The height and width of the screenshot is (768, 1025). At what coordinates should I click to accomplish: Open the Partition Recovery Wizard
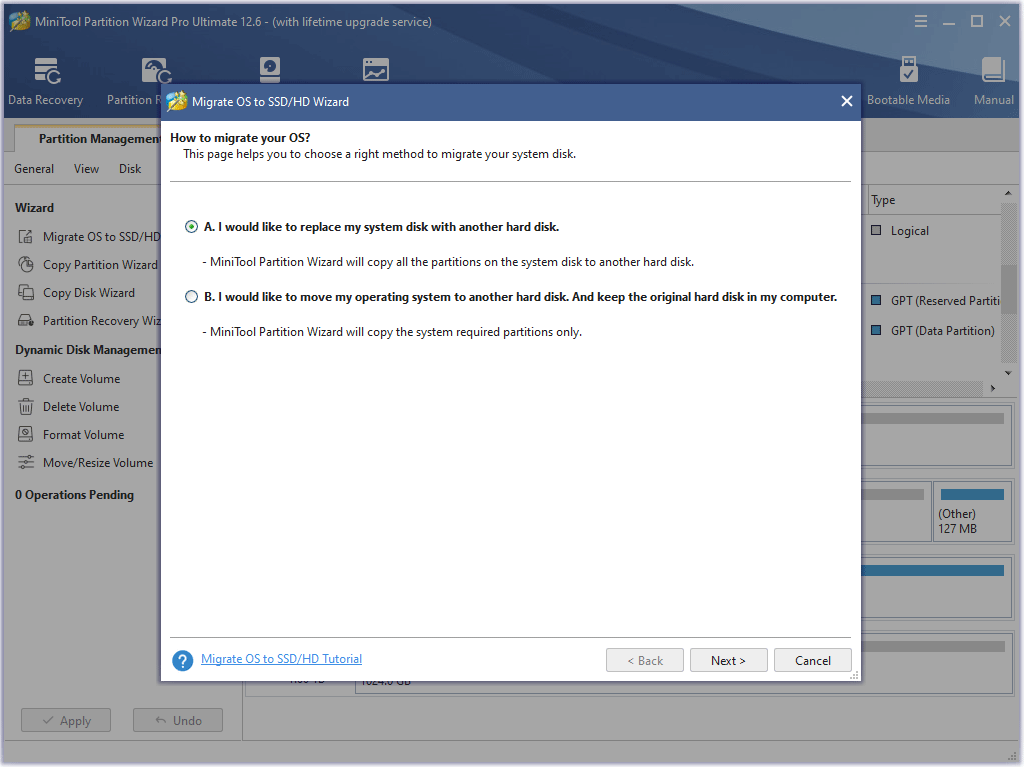pyautogui.click(x=90, y=320)
